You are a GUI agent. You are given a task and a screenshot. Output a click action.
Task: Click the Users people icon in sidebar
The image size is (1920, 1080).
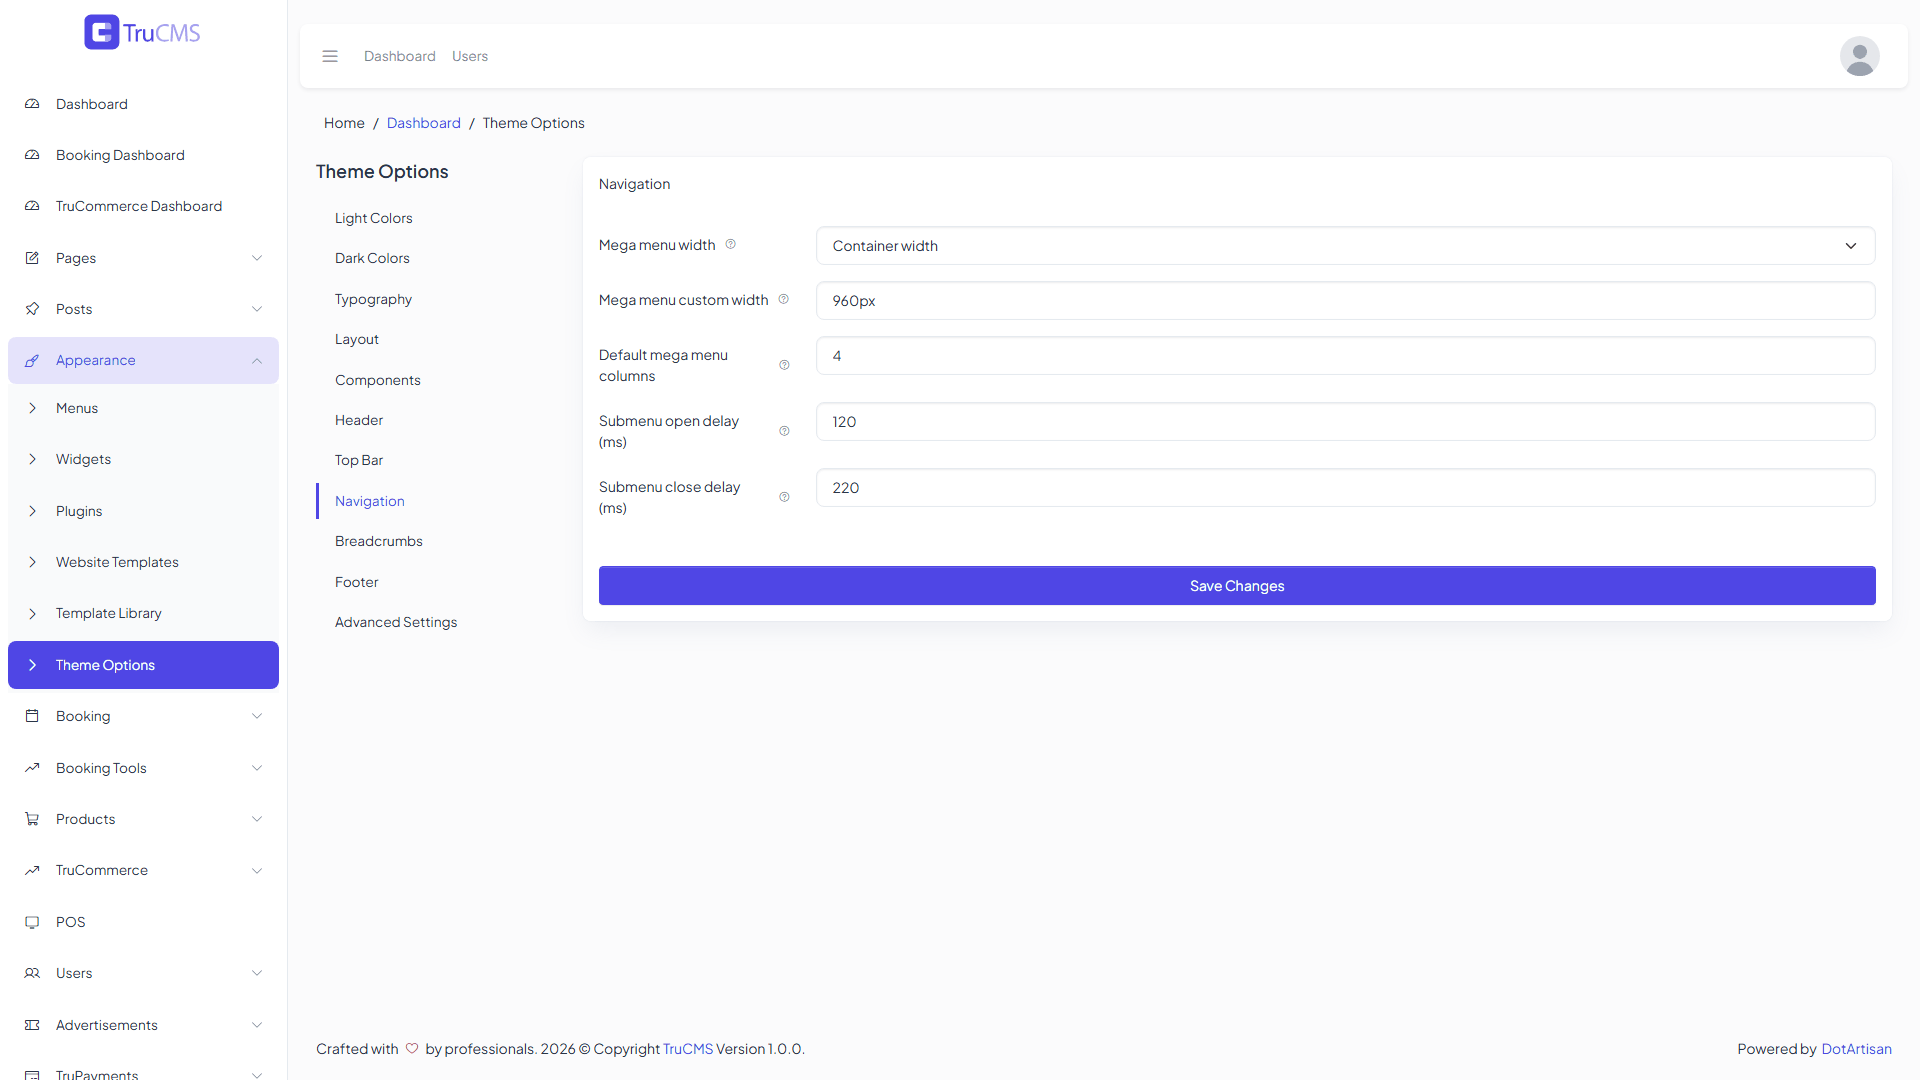(32, 973)
